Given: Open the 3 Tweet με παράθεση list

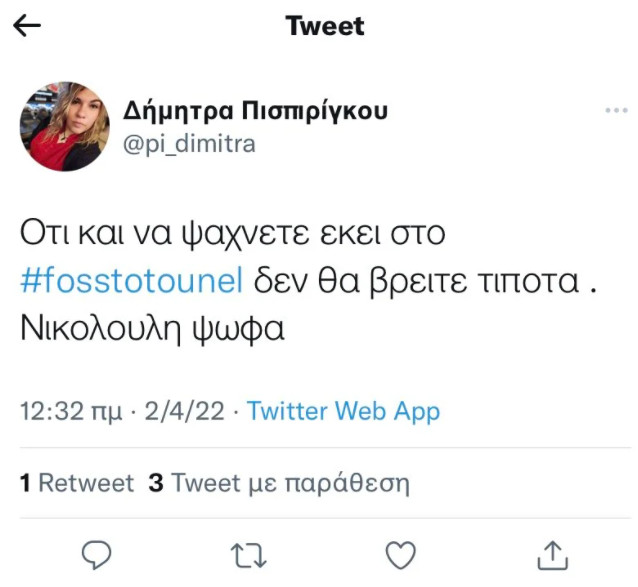Looking at the screenshot, I should coord(279,483).
